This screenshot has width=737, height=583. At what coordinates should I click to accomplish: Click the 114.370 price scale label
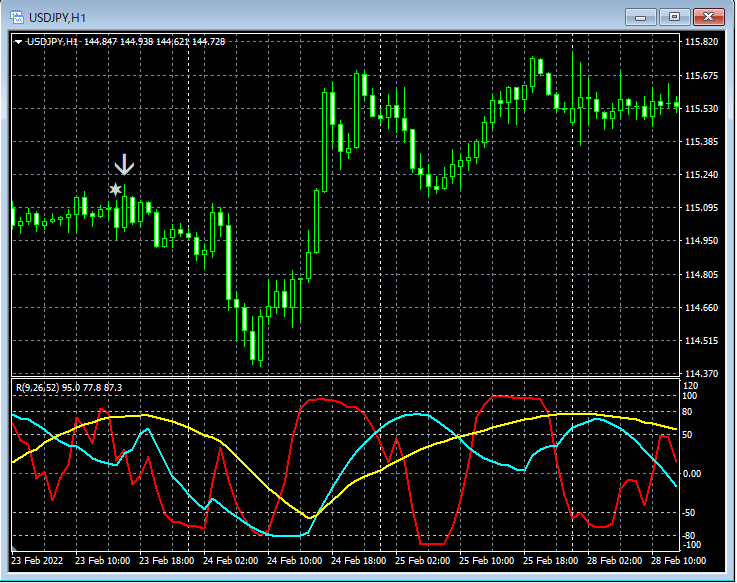pos(702,374)
